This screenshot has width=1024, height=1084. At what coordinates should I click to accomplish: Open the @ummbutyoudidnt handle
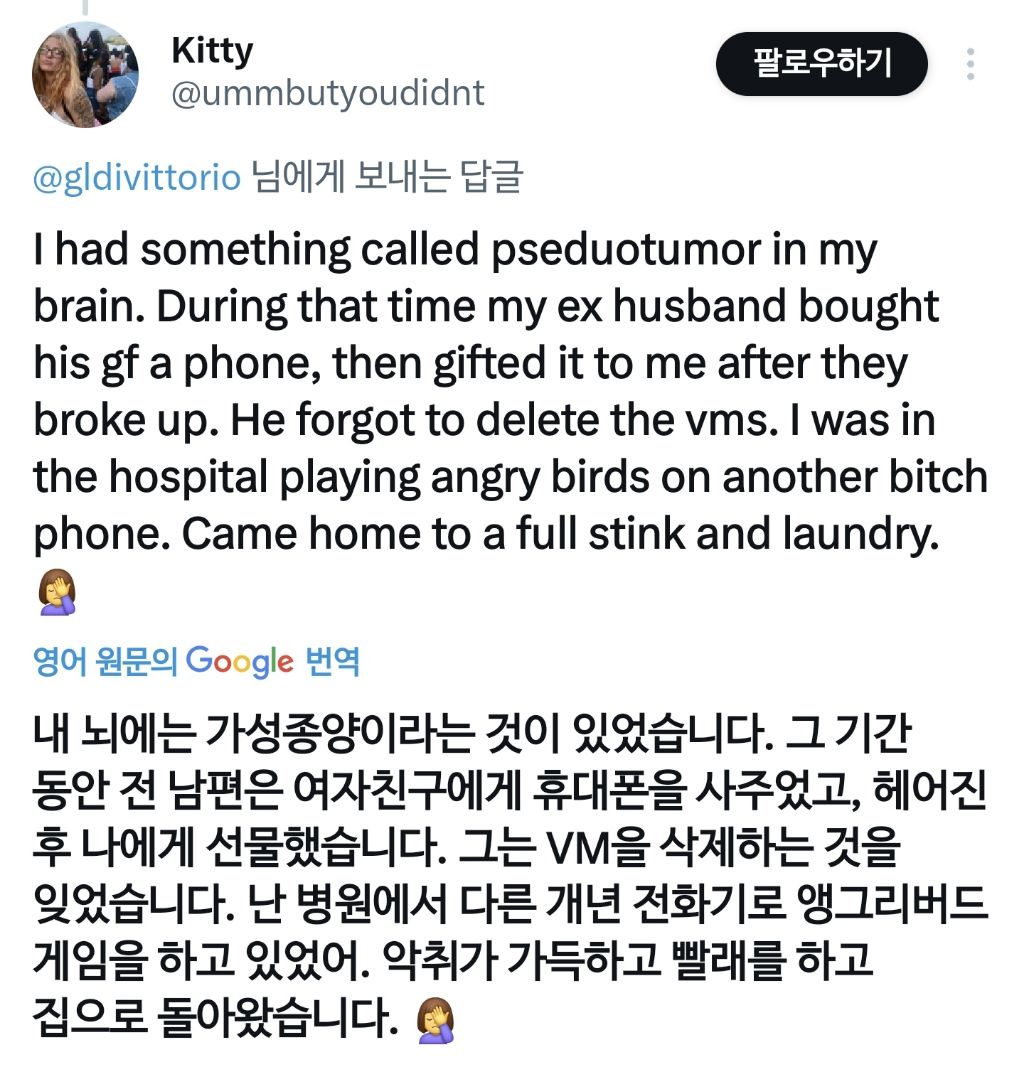328,93
